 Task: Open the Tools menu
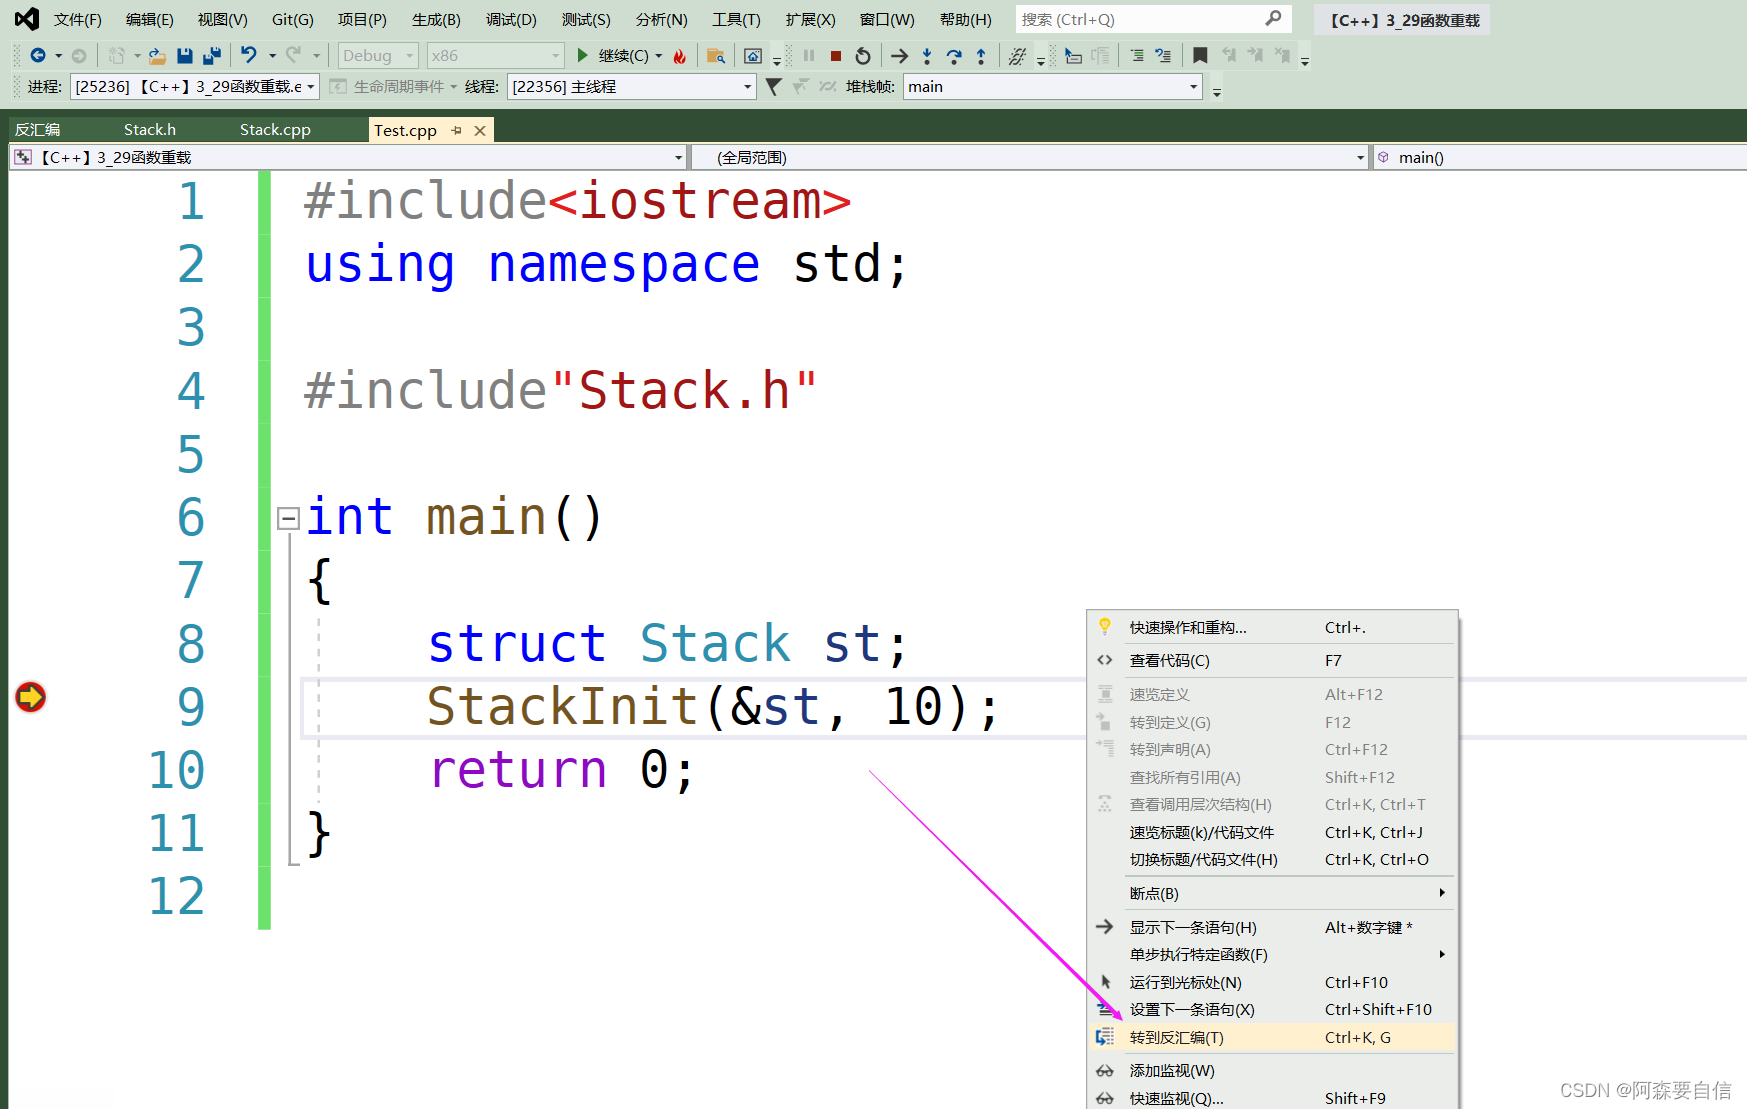point(736,19)
